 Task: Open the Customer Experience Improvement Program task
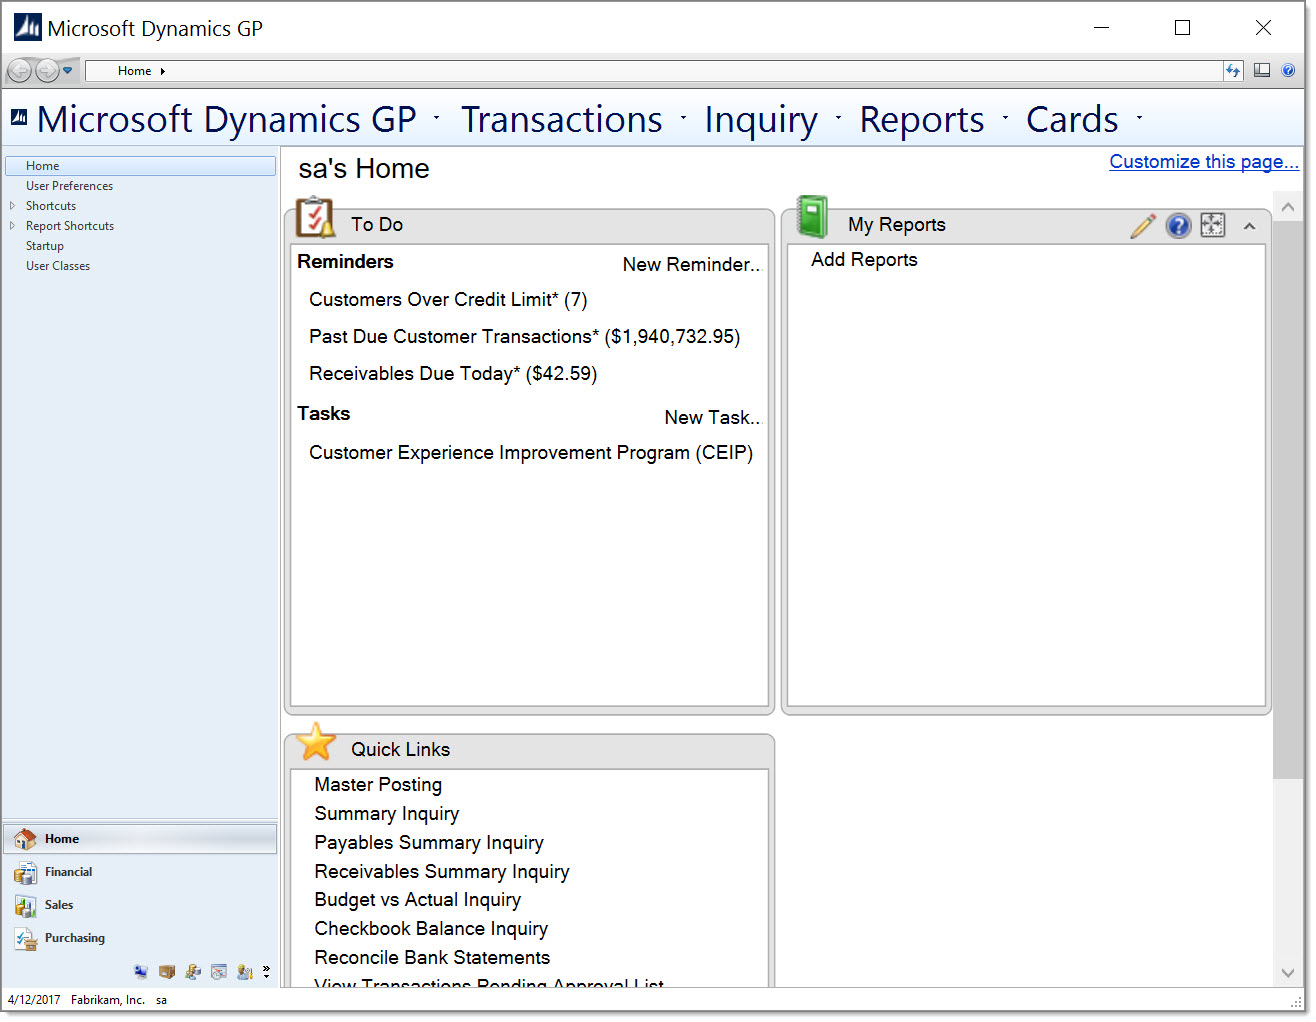pos(531,453)
